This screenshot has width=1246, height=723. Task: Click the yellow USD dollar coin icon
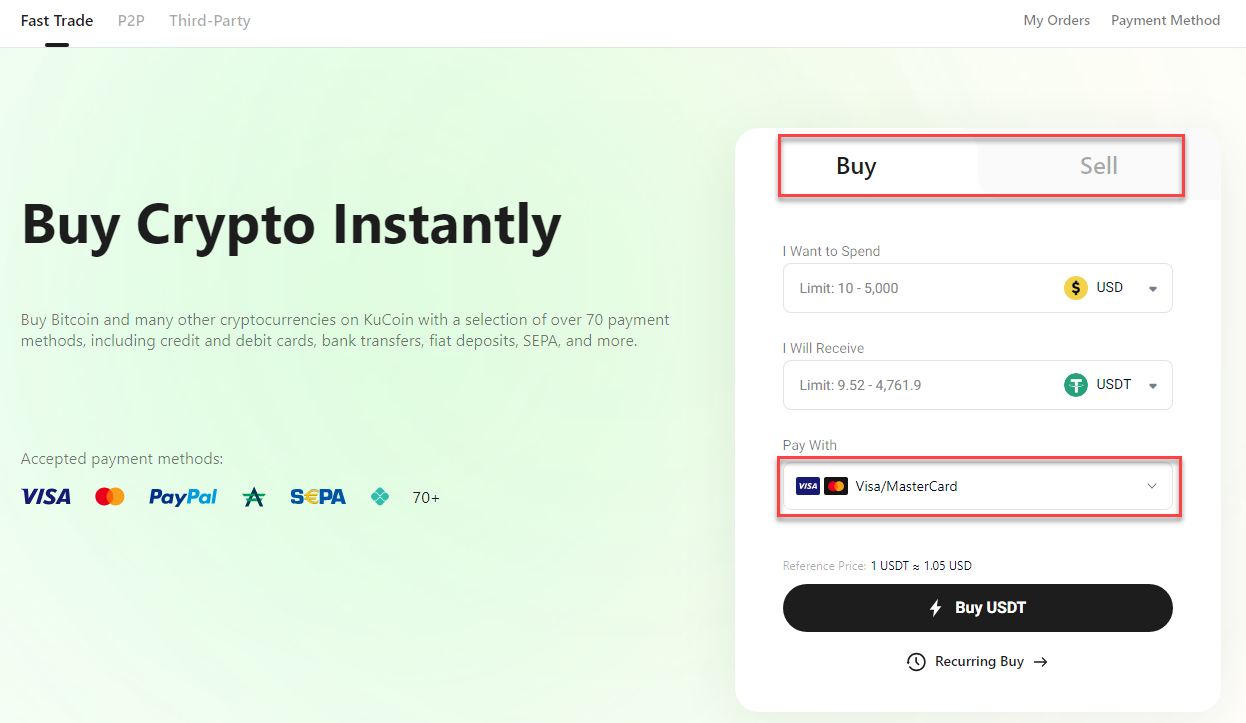pos(1076,288)
